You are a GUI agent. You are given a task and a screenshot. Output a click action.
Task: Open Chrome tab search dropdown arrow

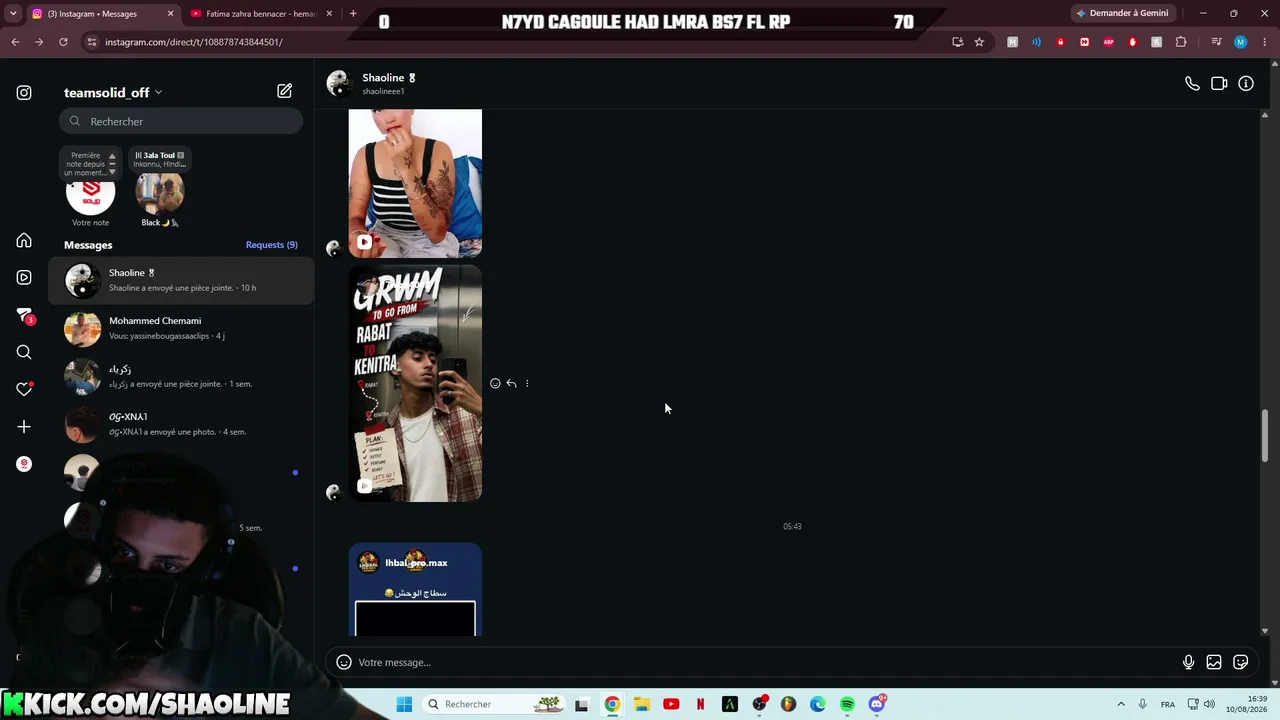(x=13, y=13)
